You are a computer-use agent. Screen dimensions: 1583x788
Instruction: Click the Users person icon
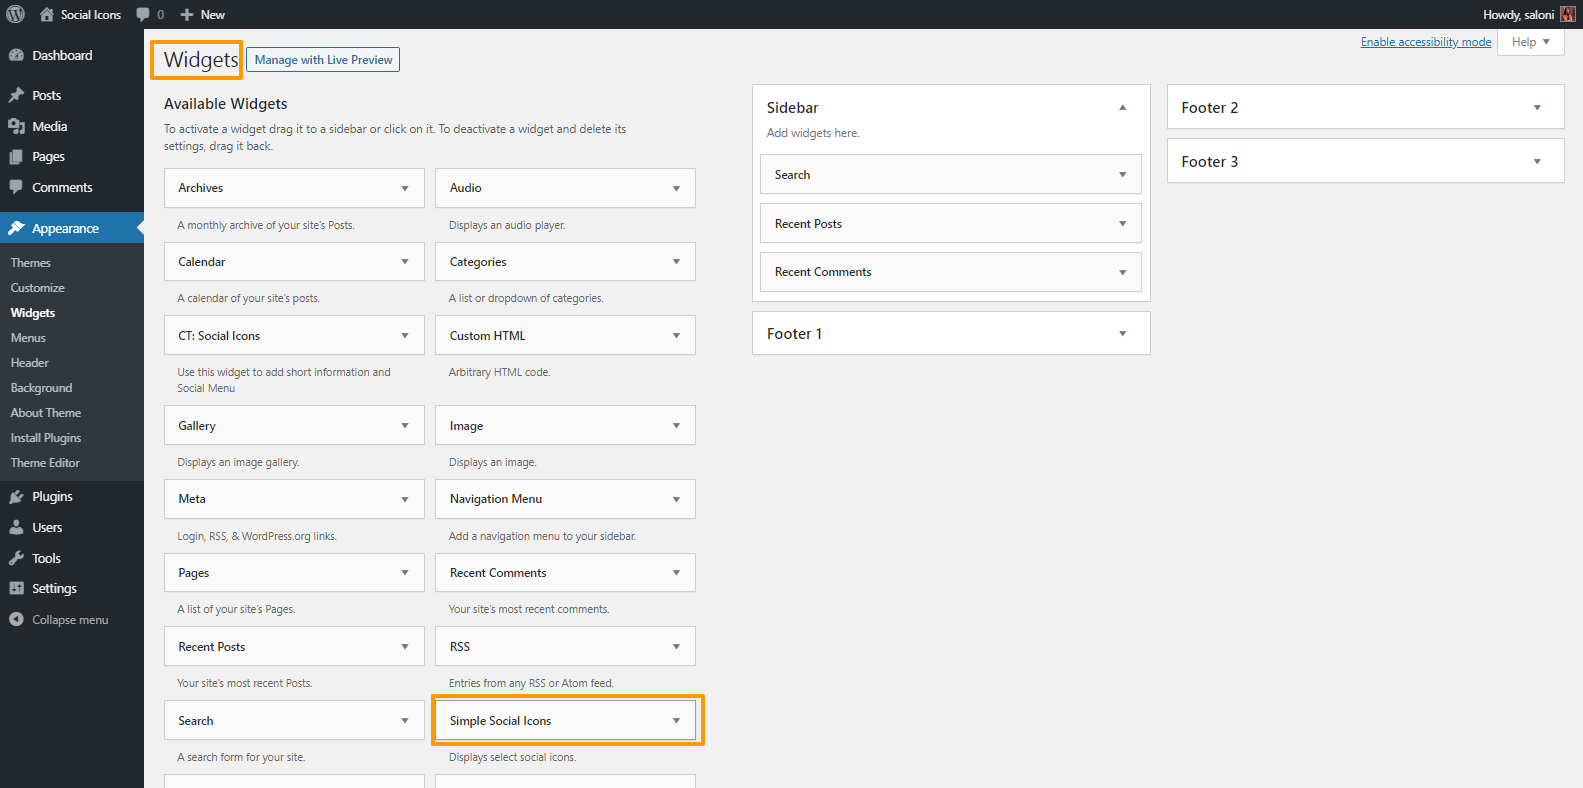(16, 527)
